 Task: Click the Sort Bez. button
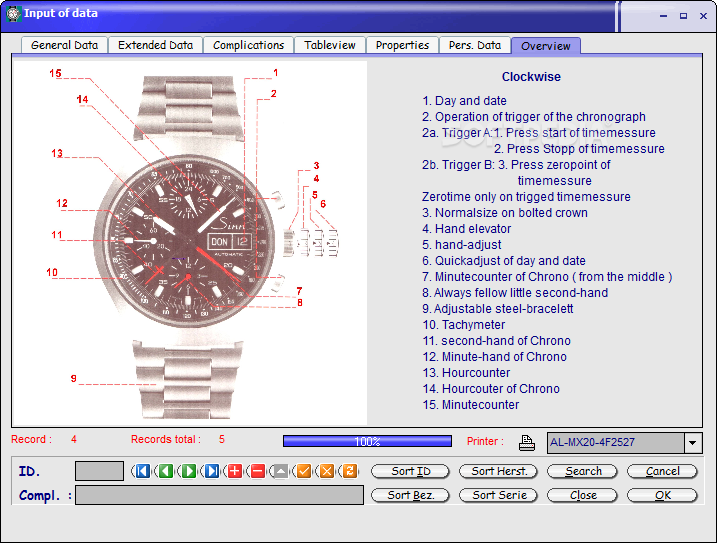coord(411,495)
